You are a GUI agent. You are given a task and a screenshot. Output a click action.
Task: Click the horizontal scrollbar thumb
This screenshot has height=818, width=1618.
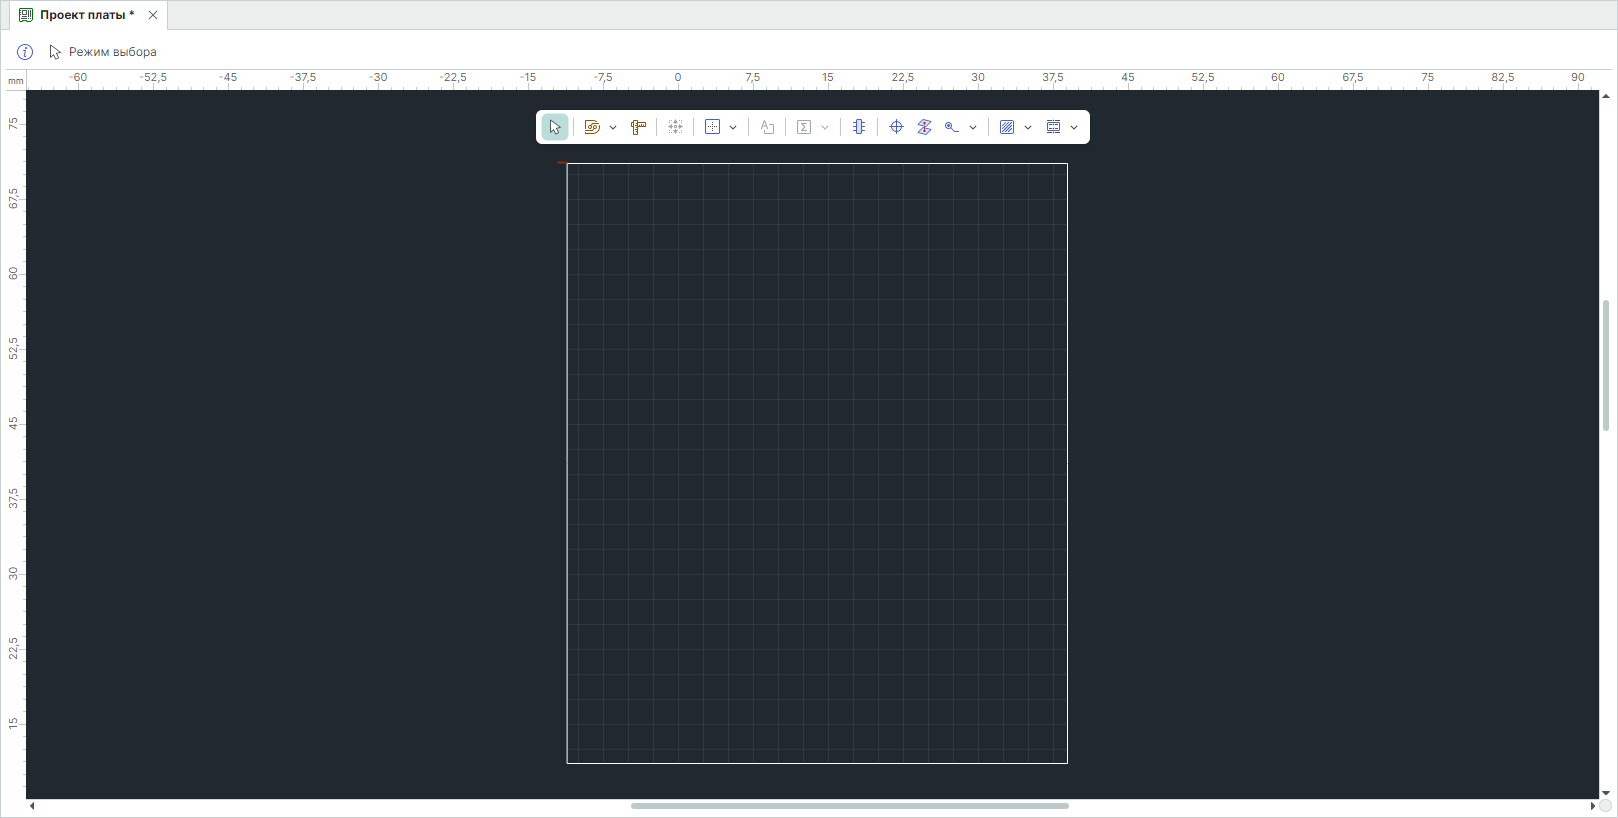coord(849,806)
